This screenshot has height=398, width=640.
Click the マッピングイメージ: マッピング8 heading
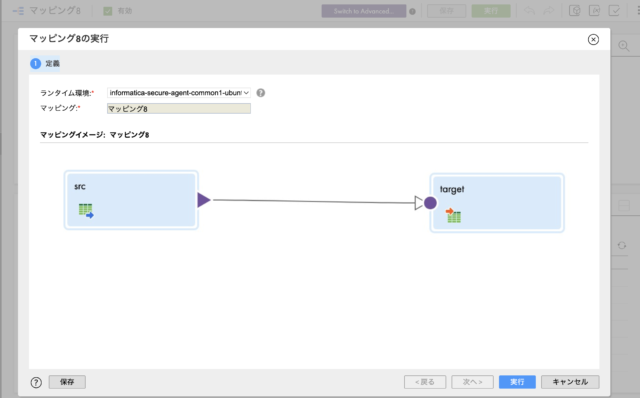click(95, 135)
